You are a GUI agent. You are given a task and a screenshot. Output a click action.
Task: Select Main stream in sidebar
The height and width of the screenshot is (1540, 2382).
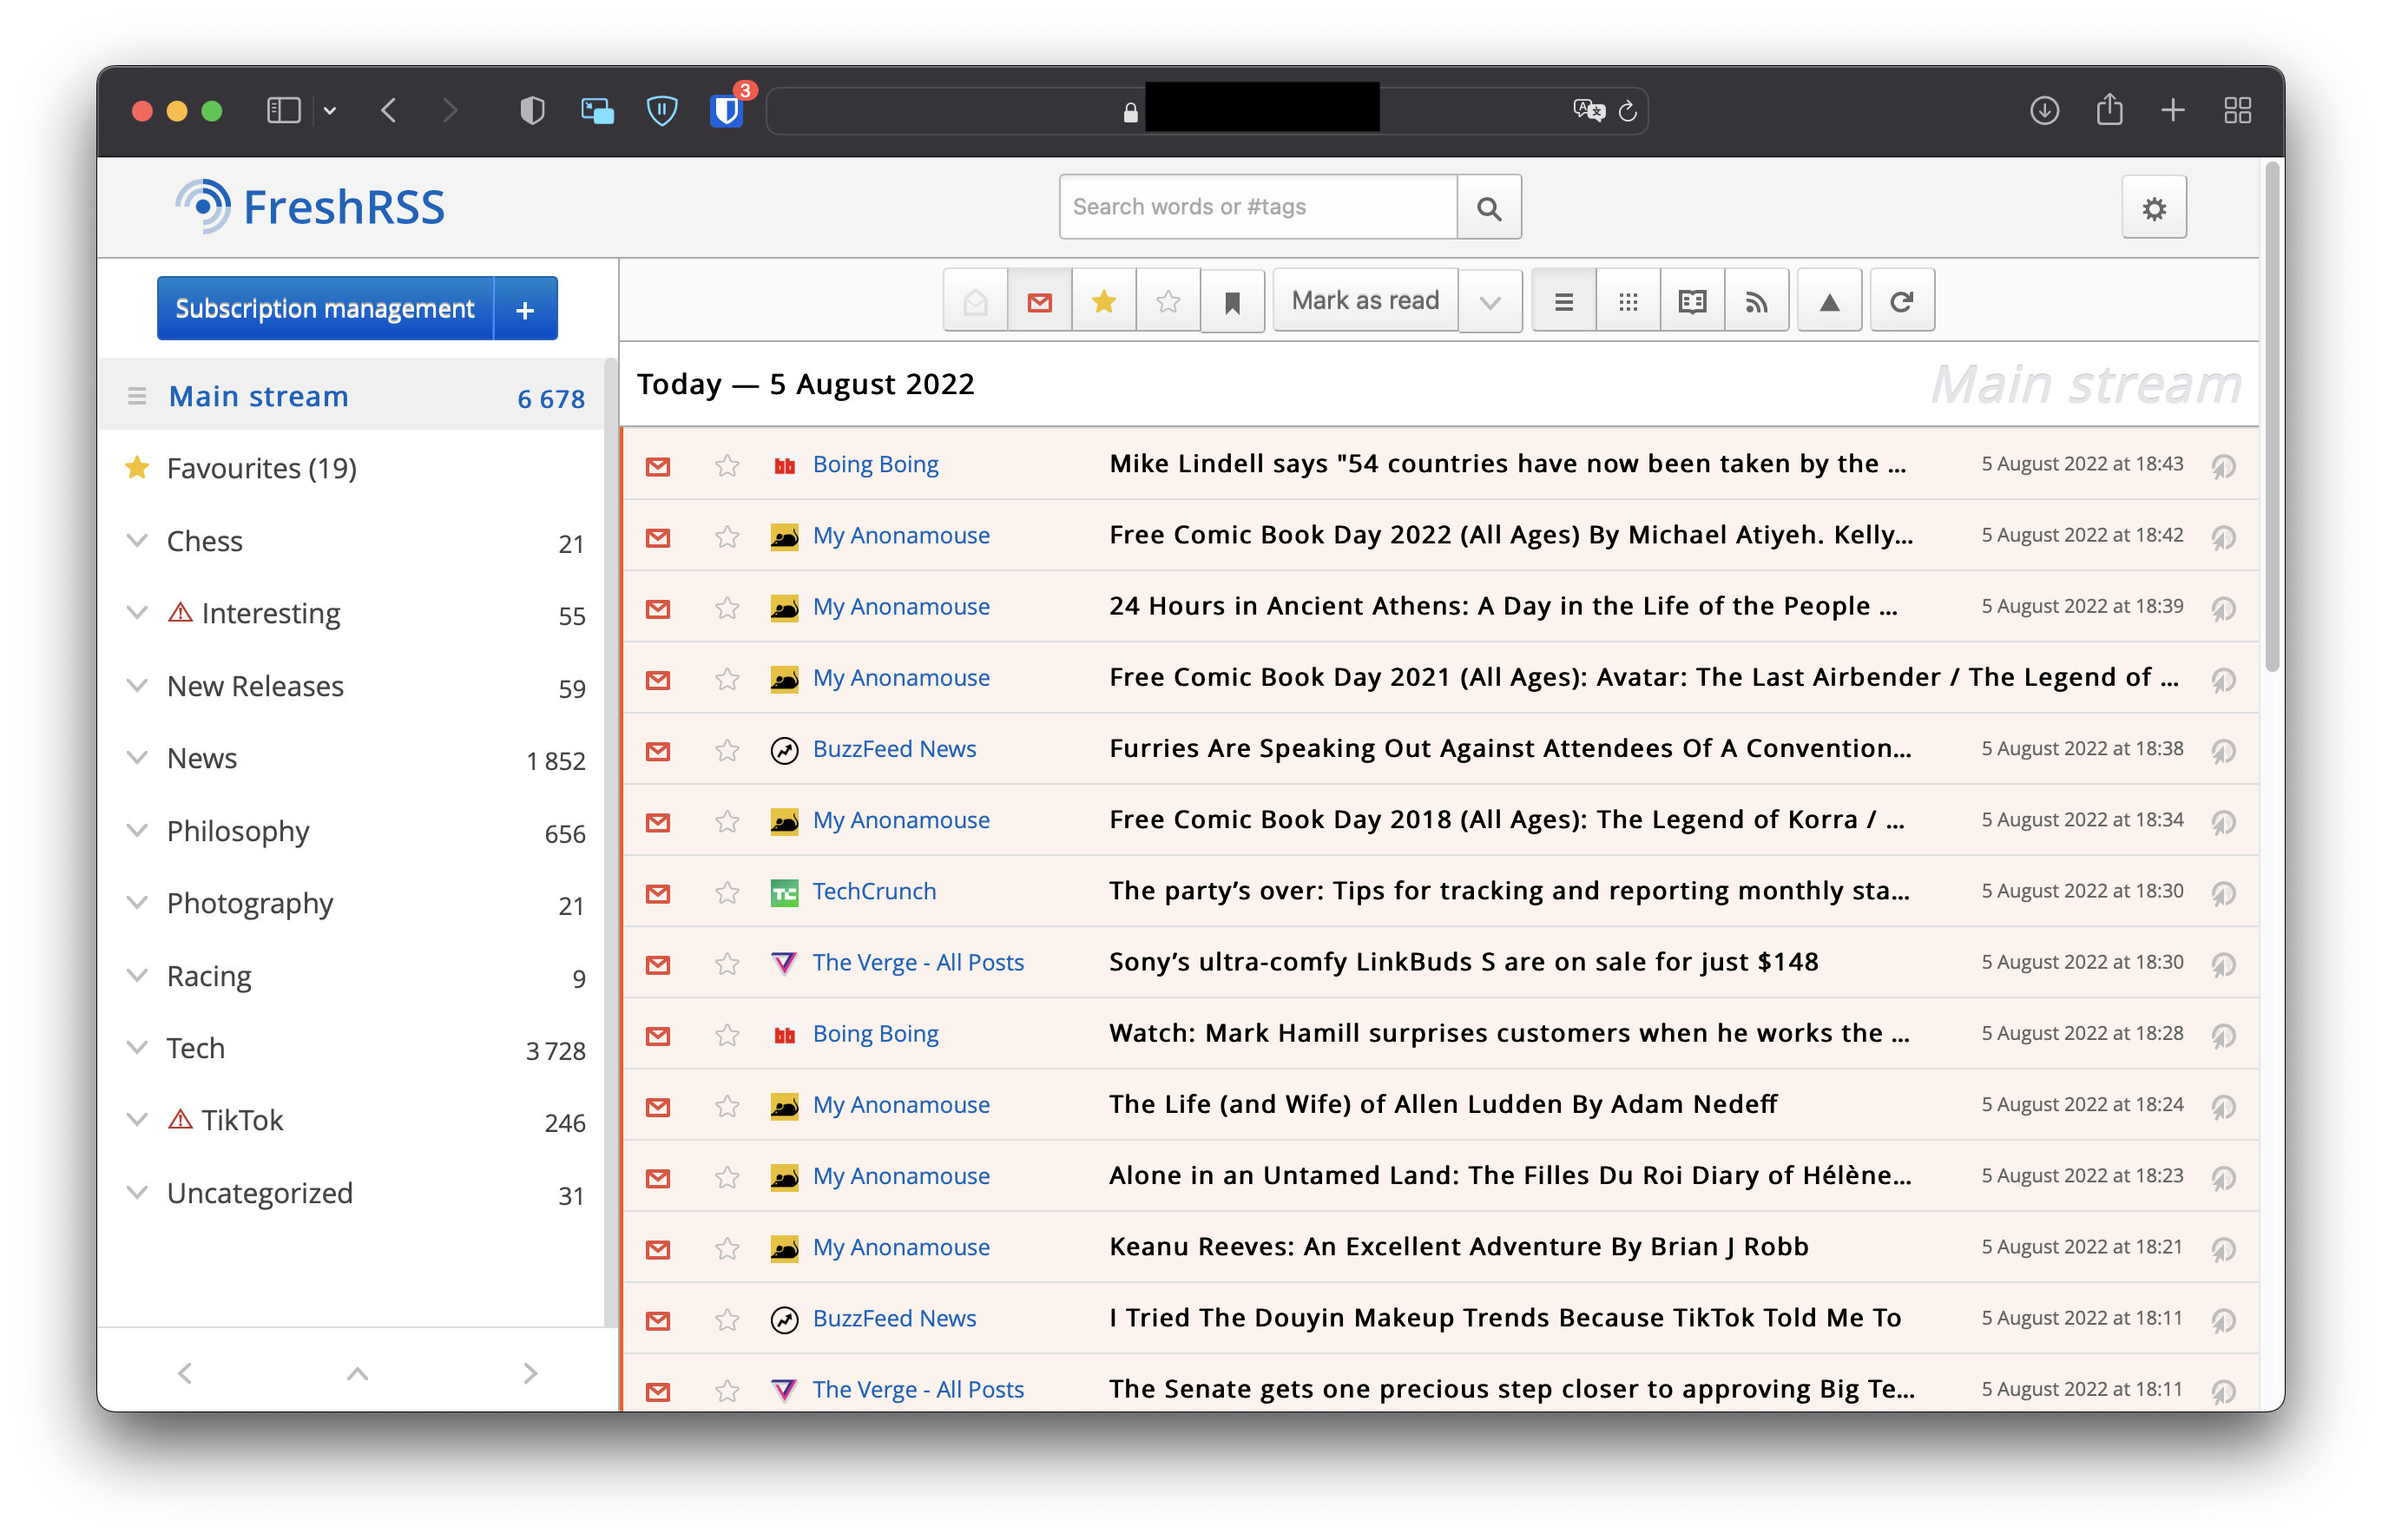coord(258,396)
